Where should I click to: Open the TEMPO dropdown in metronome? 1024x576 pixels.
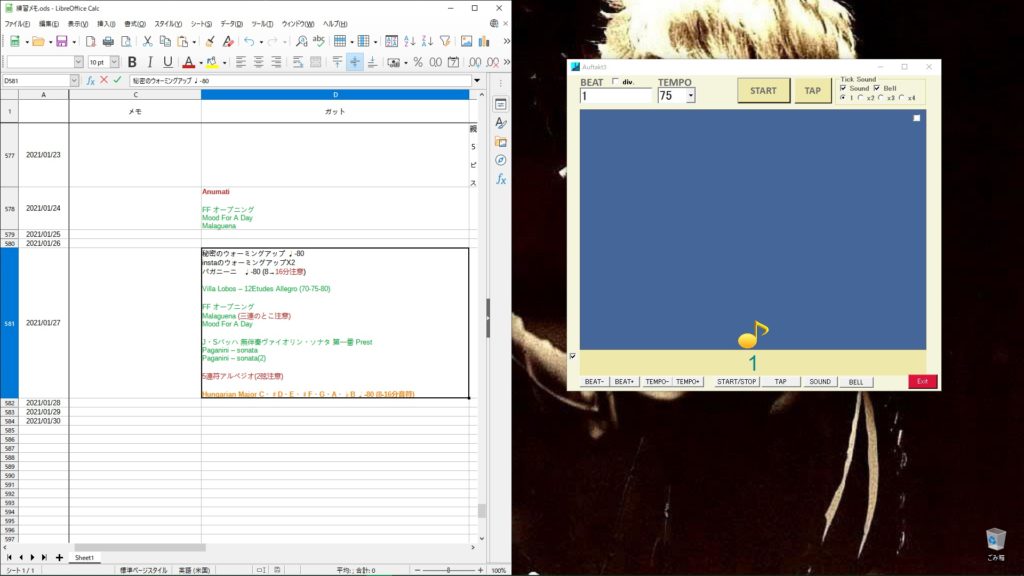coord(691,97)
